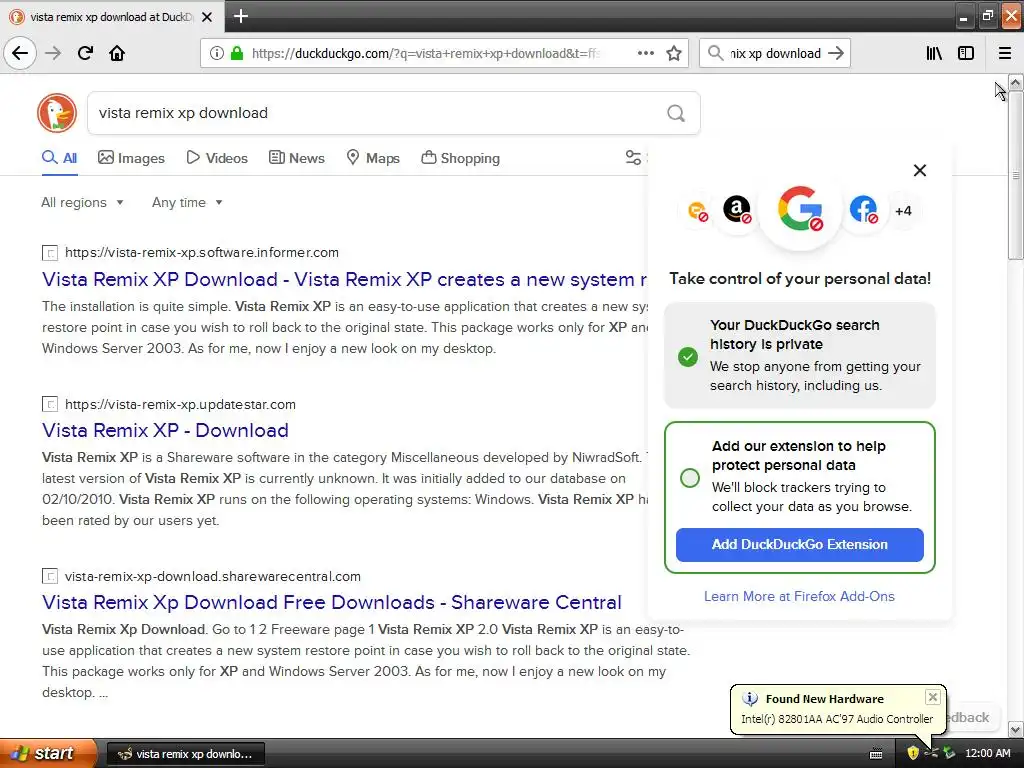This screenshot has height=768, width=1024.
Task: Open Learn More at Firefox Add-Ons link
Action: pyautogui.click(x=799, y=596)
